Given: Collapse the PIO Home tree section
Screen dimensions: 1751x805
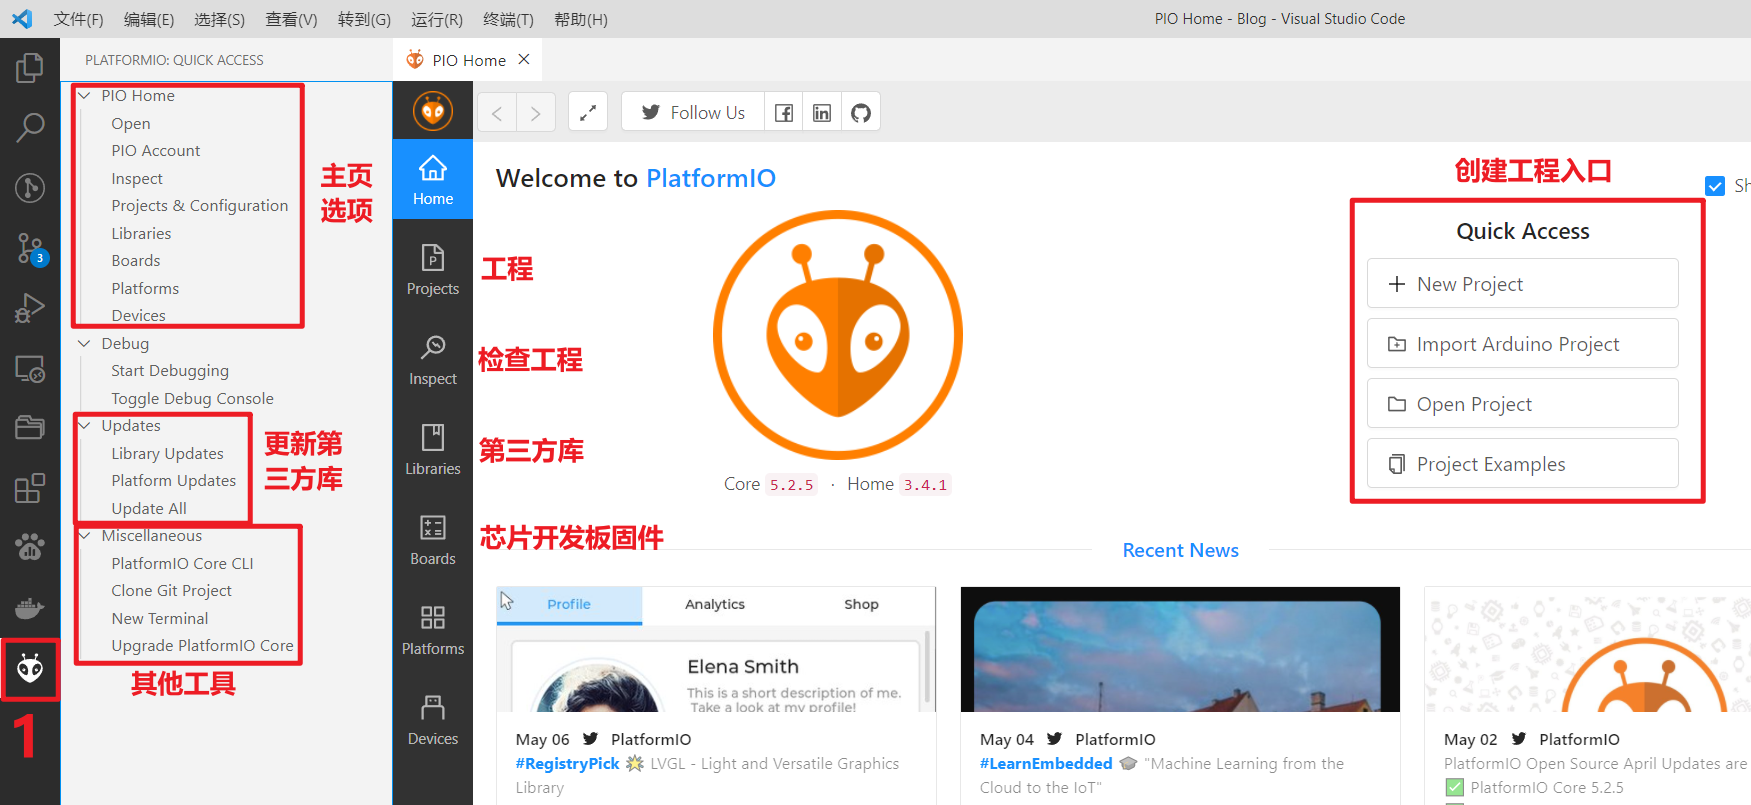Looking at the screenshot, I should point(84,96).
